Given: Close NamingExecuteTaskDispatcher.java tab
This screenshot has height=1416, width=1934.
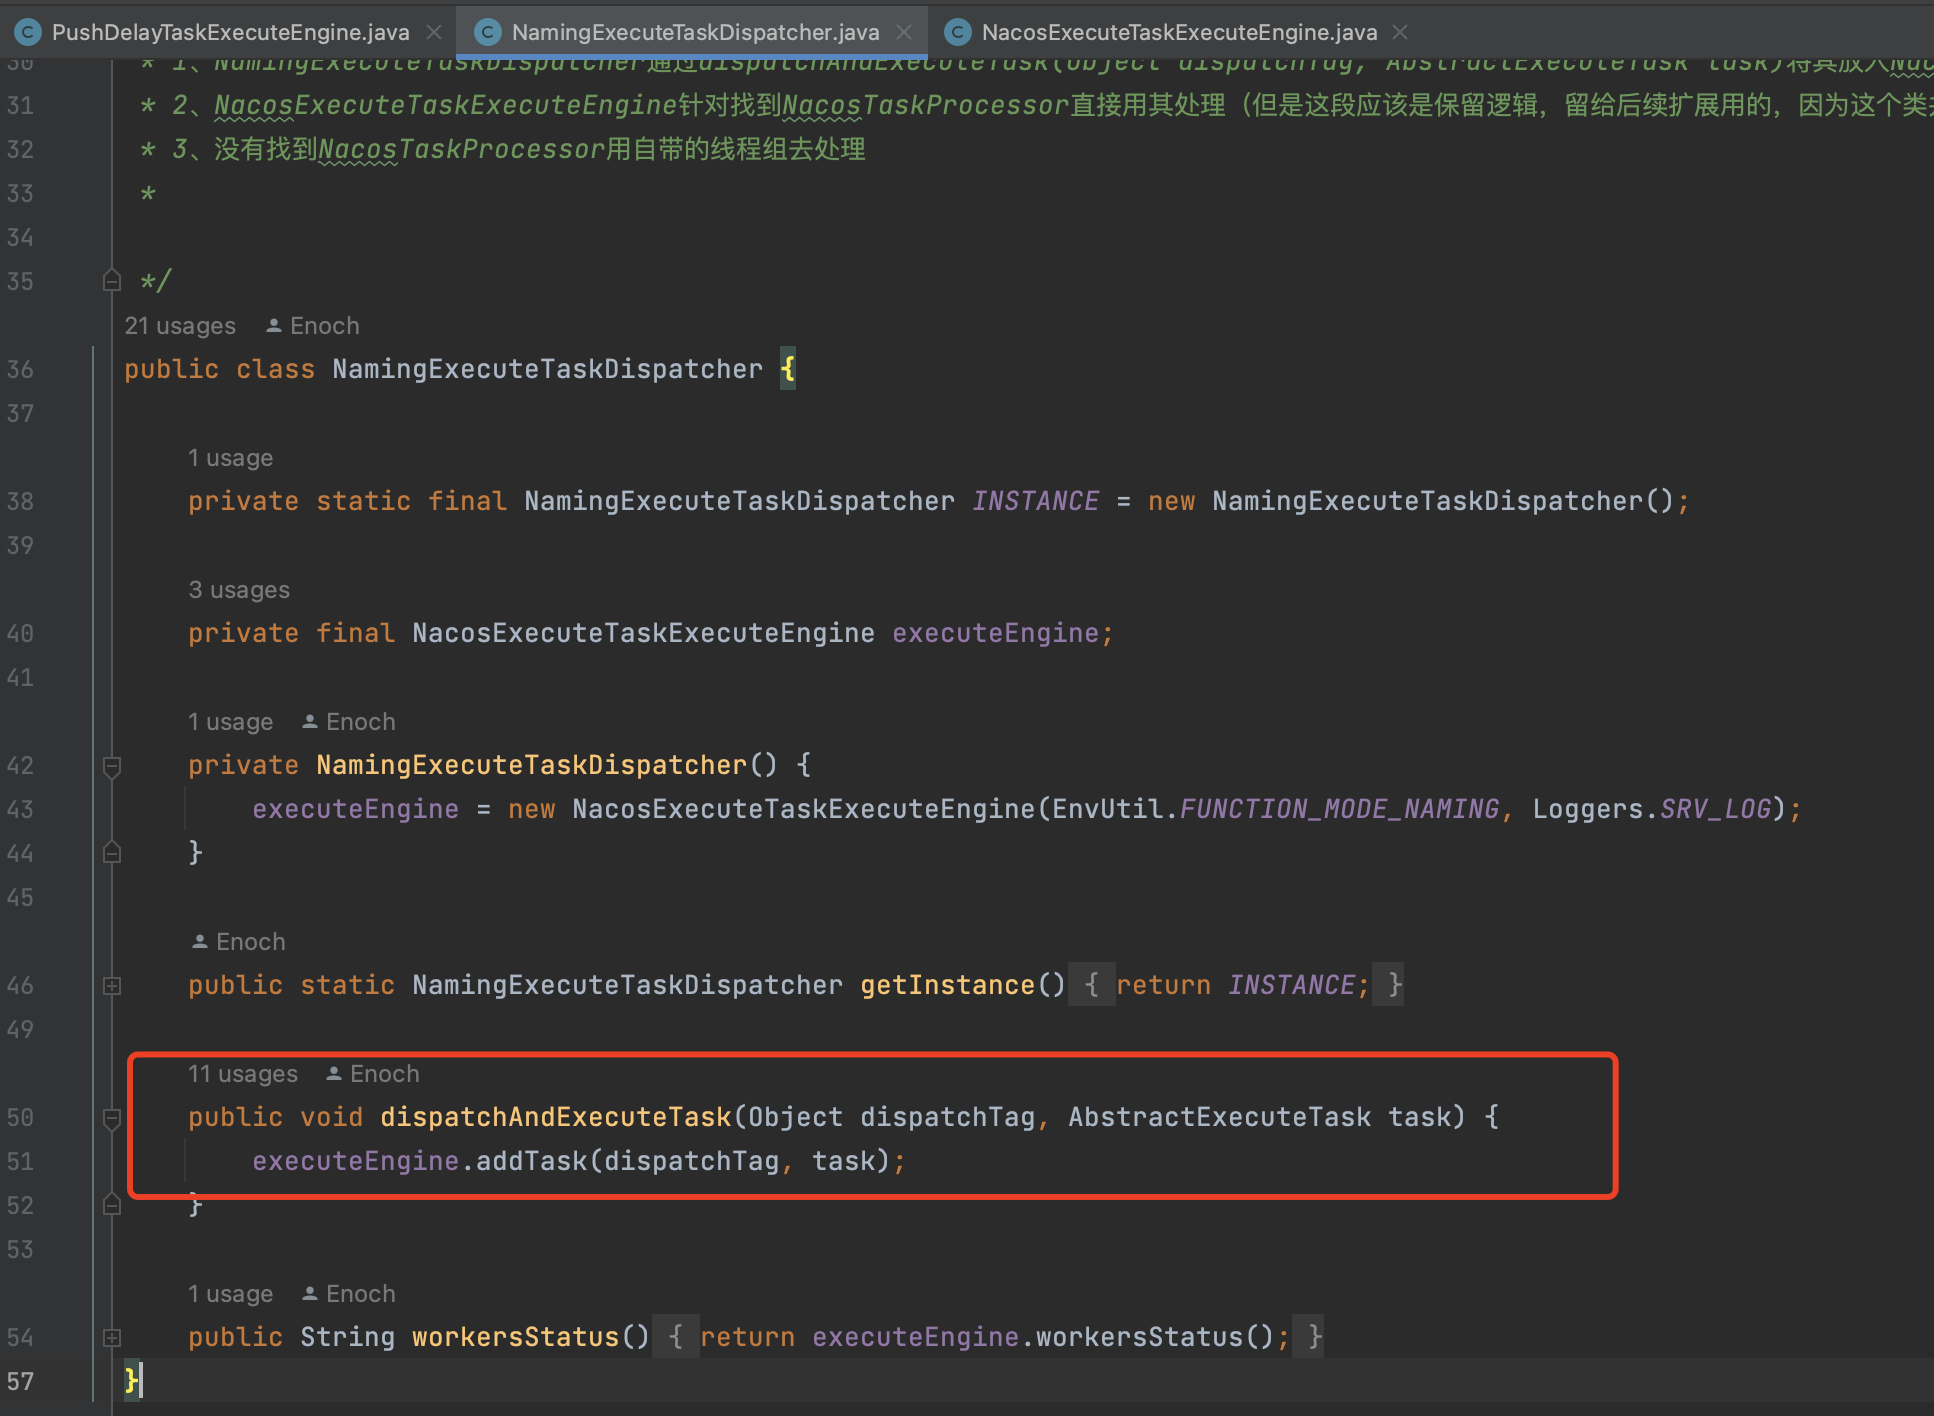Looking at the screenshot, I should coord(904,32).
